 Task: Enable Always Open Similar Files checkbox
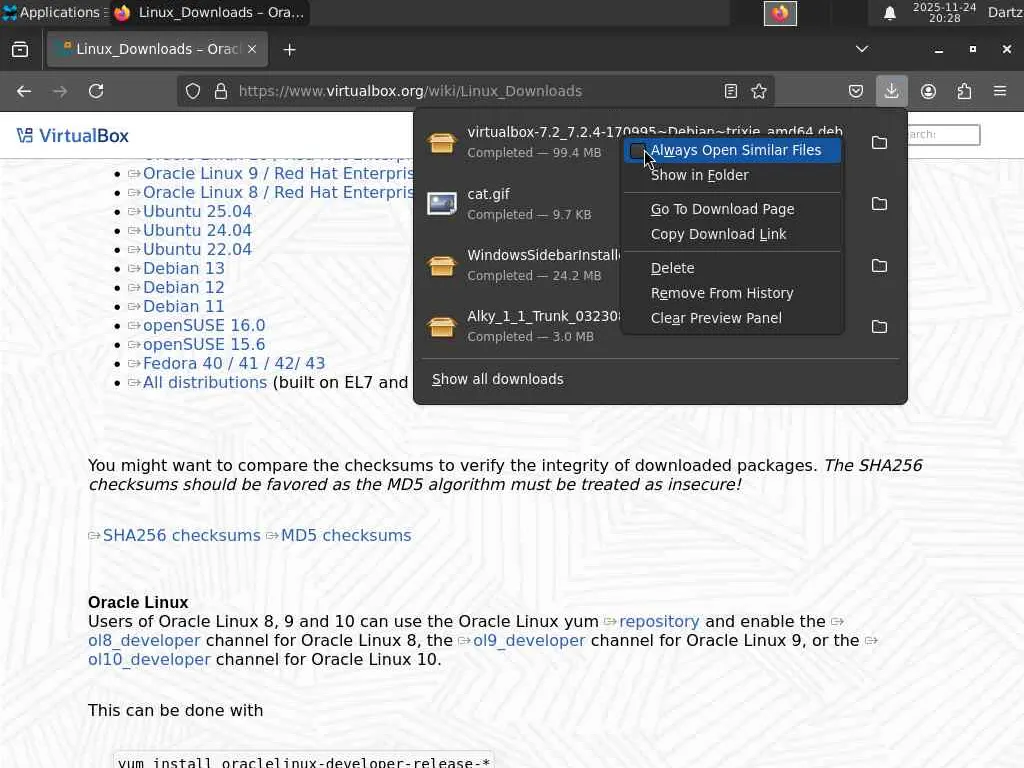[637, 150]
